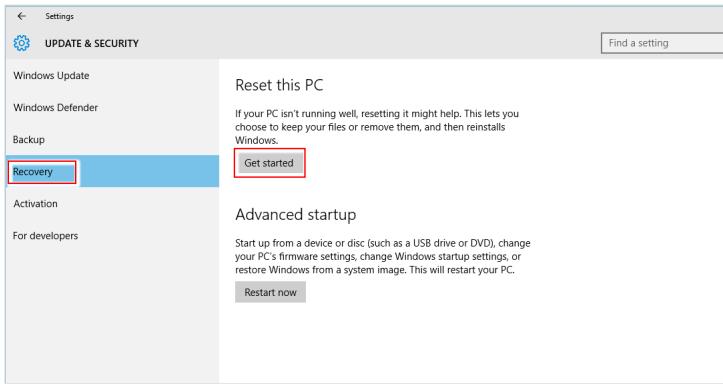Click the word "Windows." ending the reset description
The width and height of the screenshot is (723, 384).
[256, 140]
